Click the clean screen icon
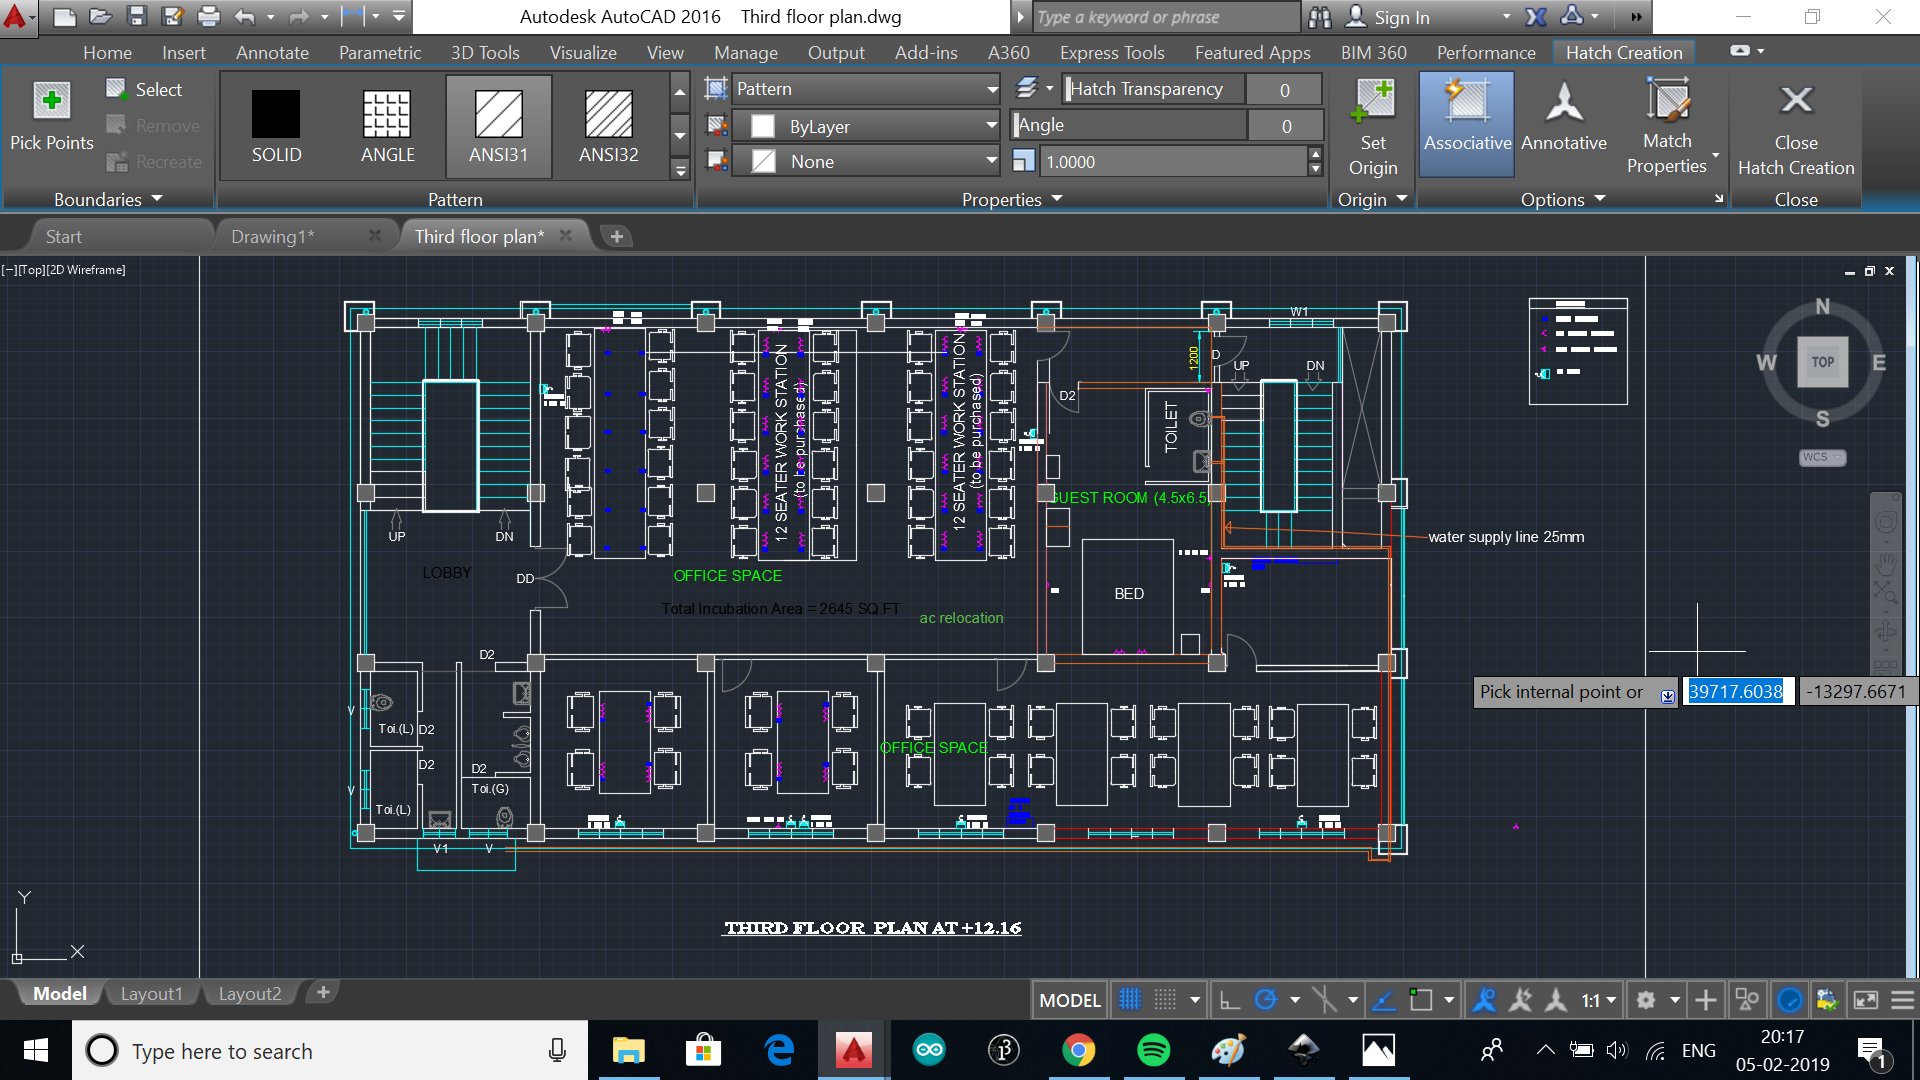1920x1080 pixels. (x=1866, y=1000)
